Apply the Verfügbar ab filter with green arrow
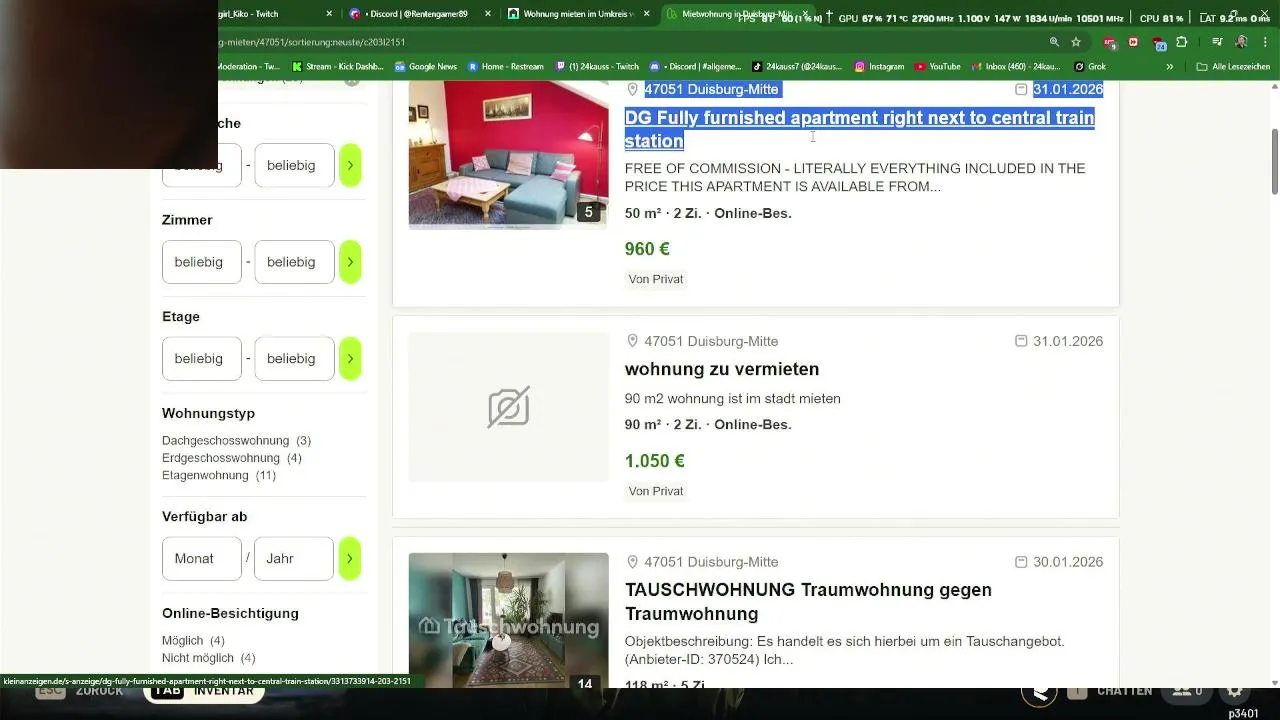 pos(349,558)
